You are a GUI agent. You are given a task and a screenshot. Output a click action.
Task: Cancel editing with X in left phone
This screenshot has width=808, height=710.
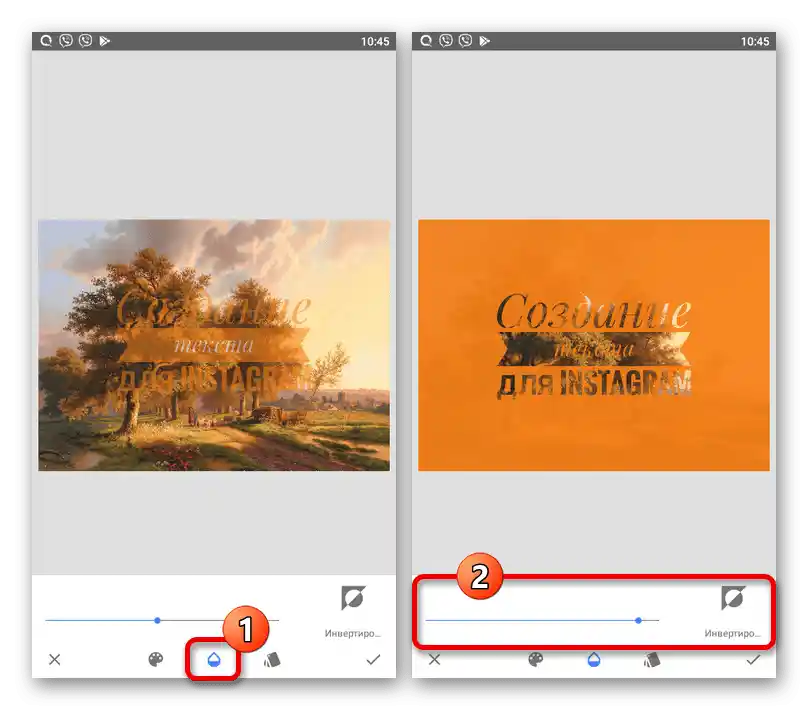click(55, 660)
